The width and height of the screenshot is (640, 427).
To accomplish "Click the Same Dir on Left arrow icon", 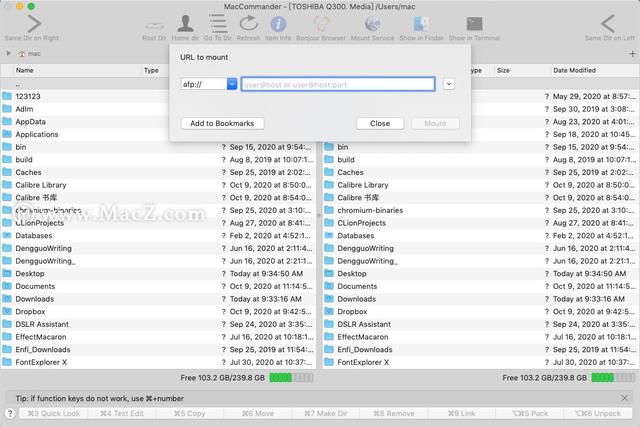I will (x=608, y=24).
